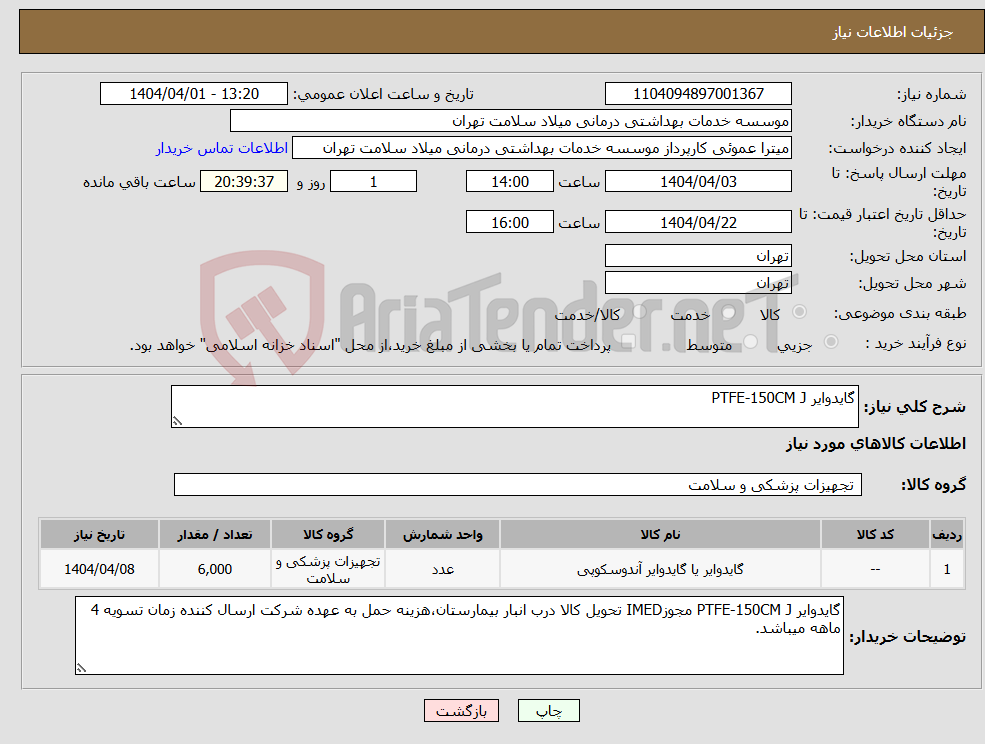985x744 pixels.
Task: Click the quantity cell 6,000
Action: pos(215,569)
